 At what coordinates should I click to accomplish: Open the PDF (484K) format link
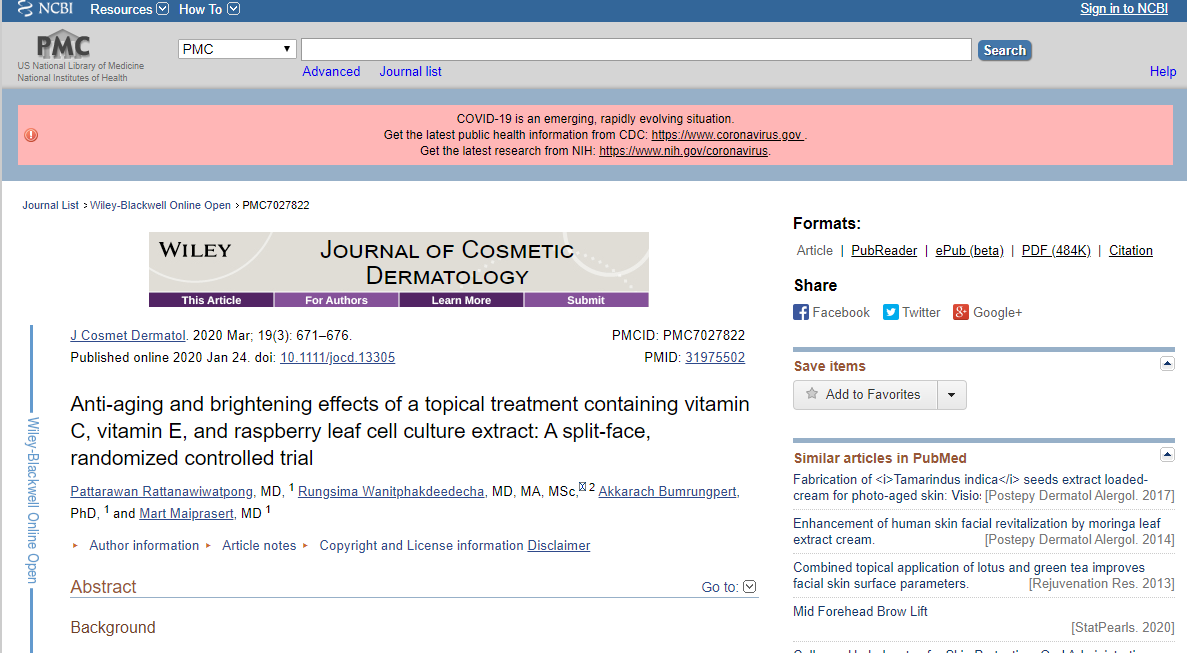point(1055,250)
